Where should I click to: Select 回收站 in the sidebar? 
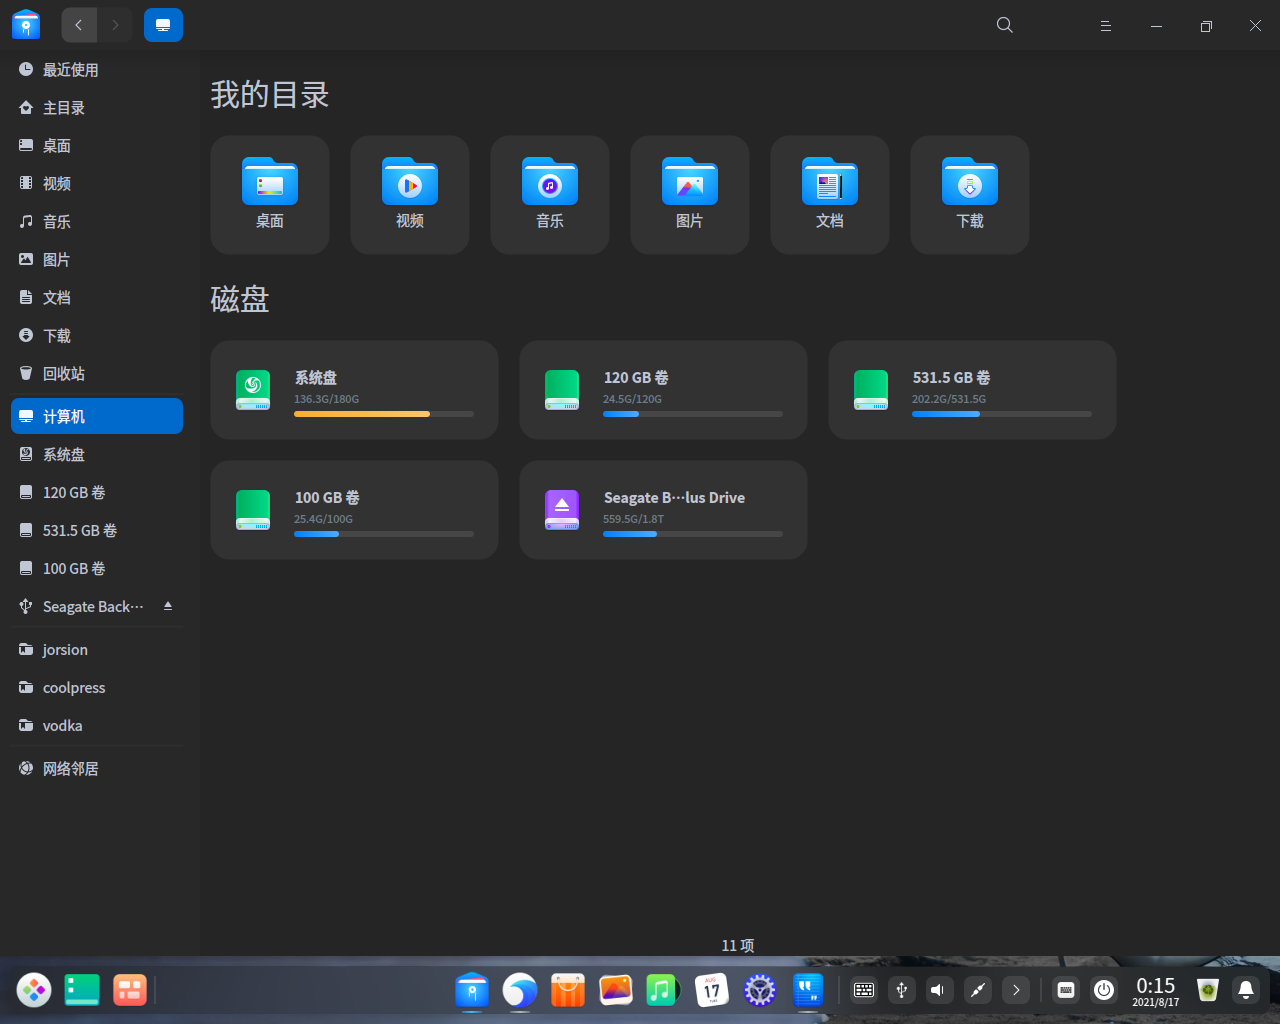64,374
